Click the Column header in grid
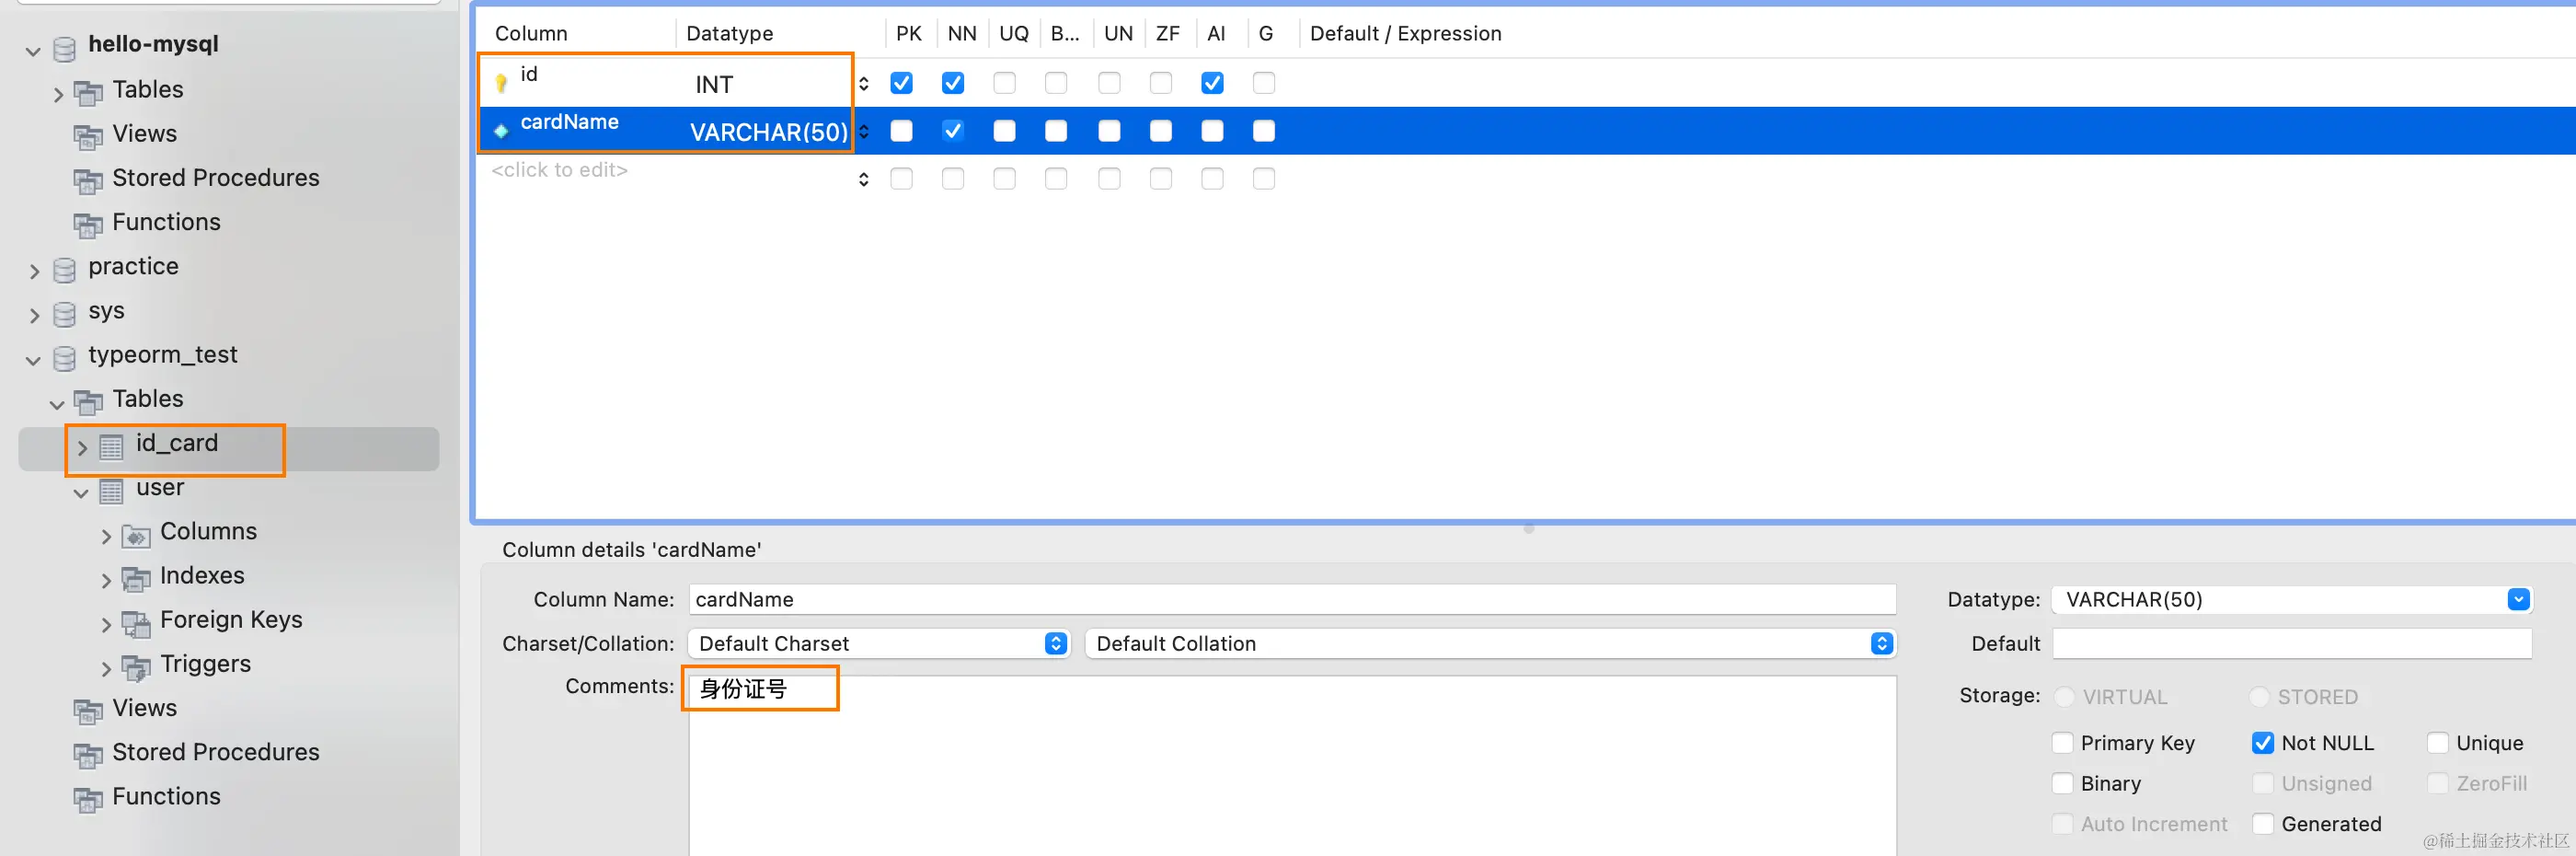Viewport: 2576px width, 856px height. pos(531,34)
